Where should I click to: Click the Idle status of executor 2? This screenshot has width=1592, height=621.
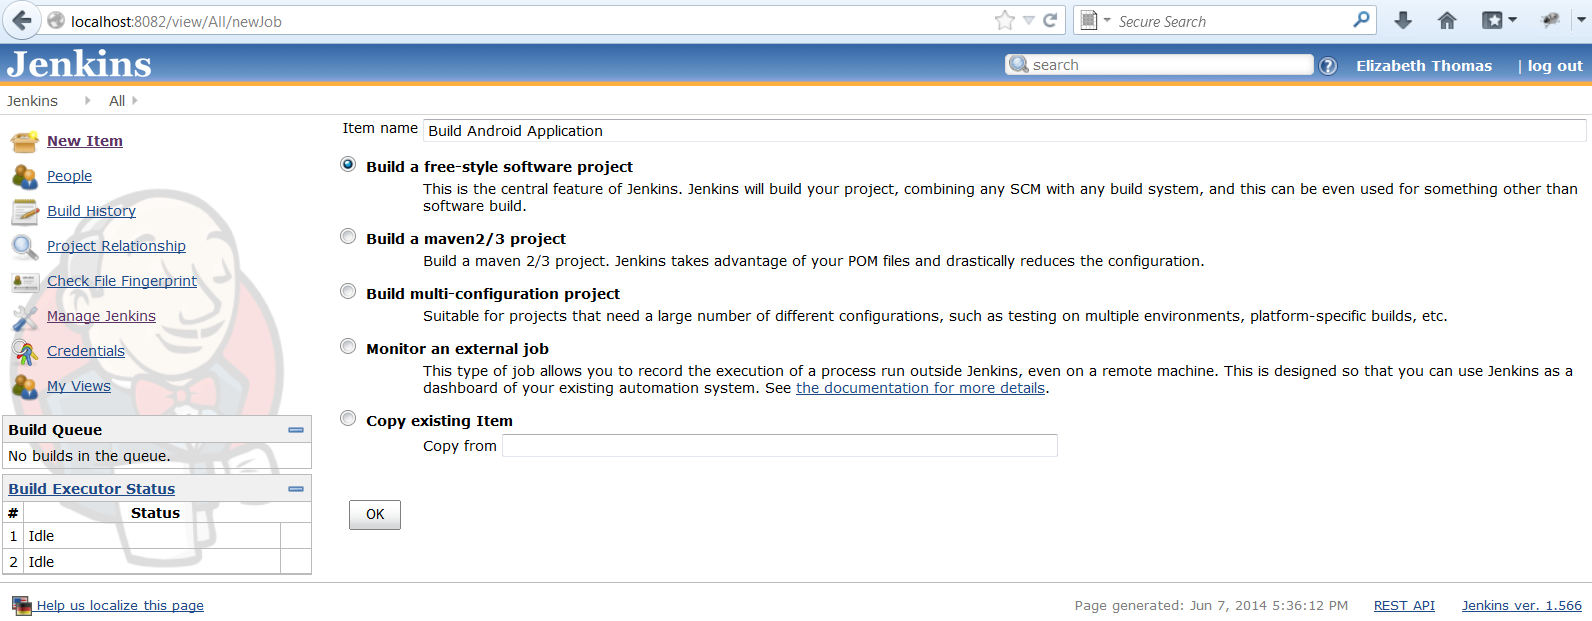pyautogui.click(x=41, y=562)
